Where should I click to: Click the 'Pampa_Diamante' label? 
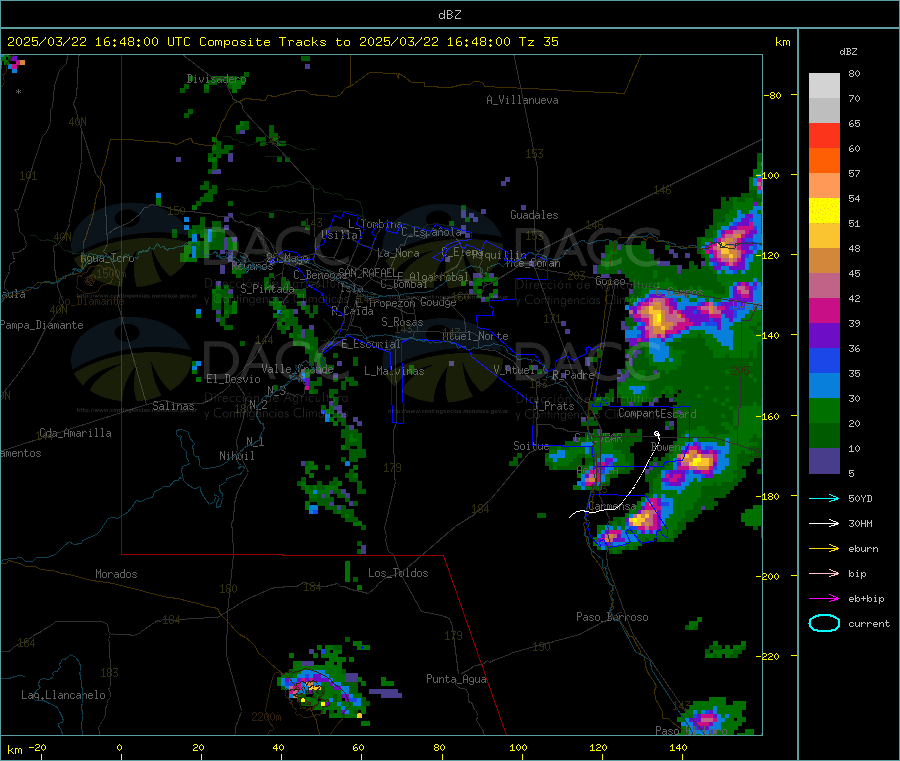point(42,325)
